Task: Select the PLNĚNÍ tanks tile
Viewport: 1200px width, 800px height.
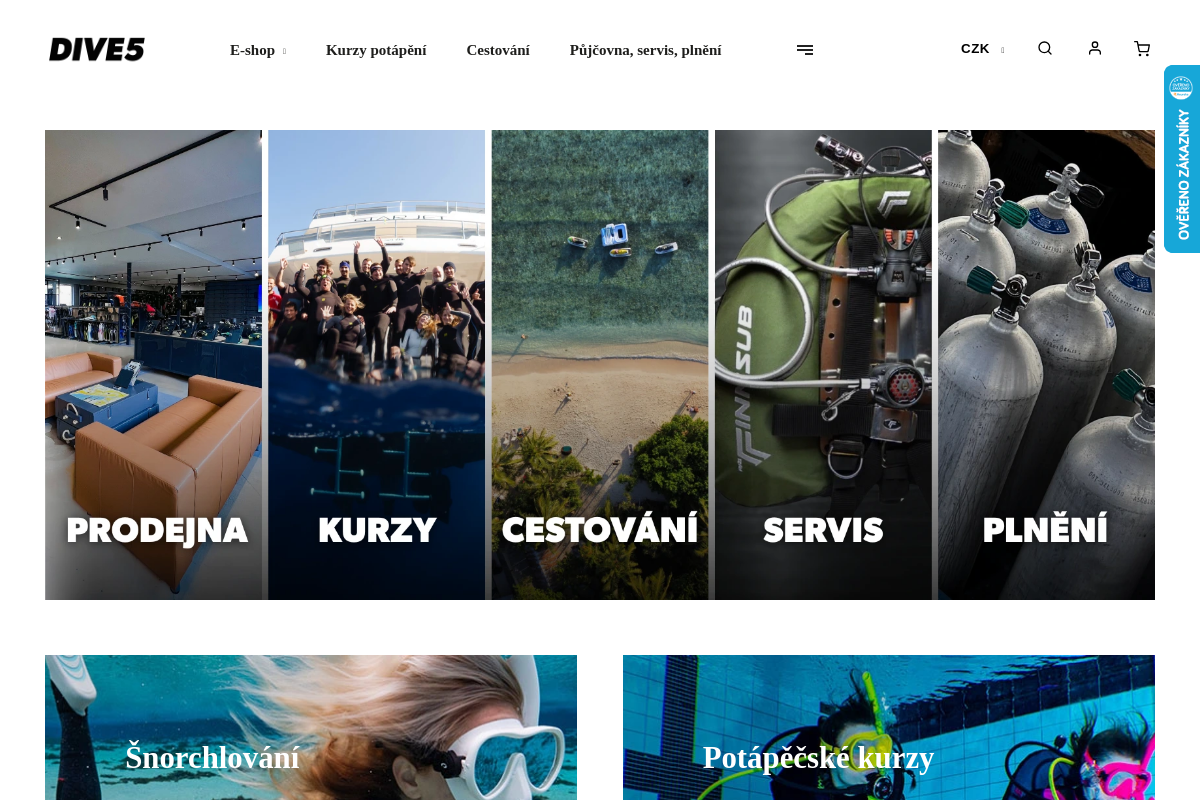Action: tap(1046, 365)
